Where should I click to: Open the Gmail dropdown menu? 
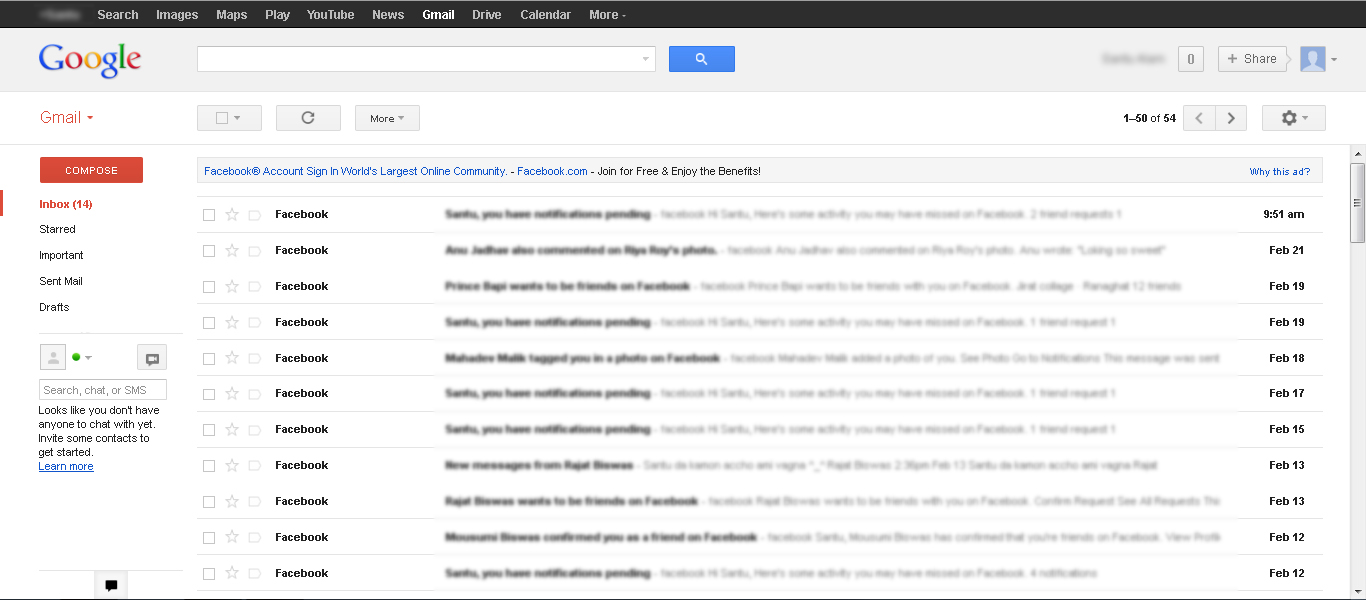[x=67, y=118]
